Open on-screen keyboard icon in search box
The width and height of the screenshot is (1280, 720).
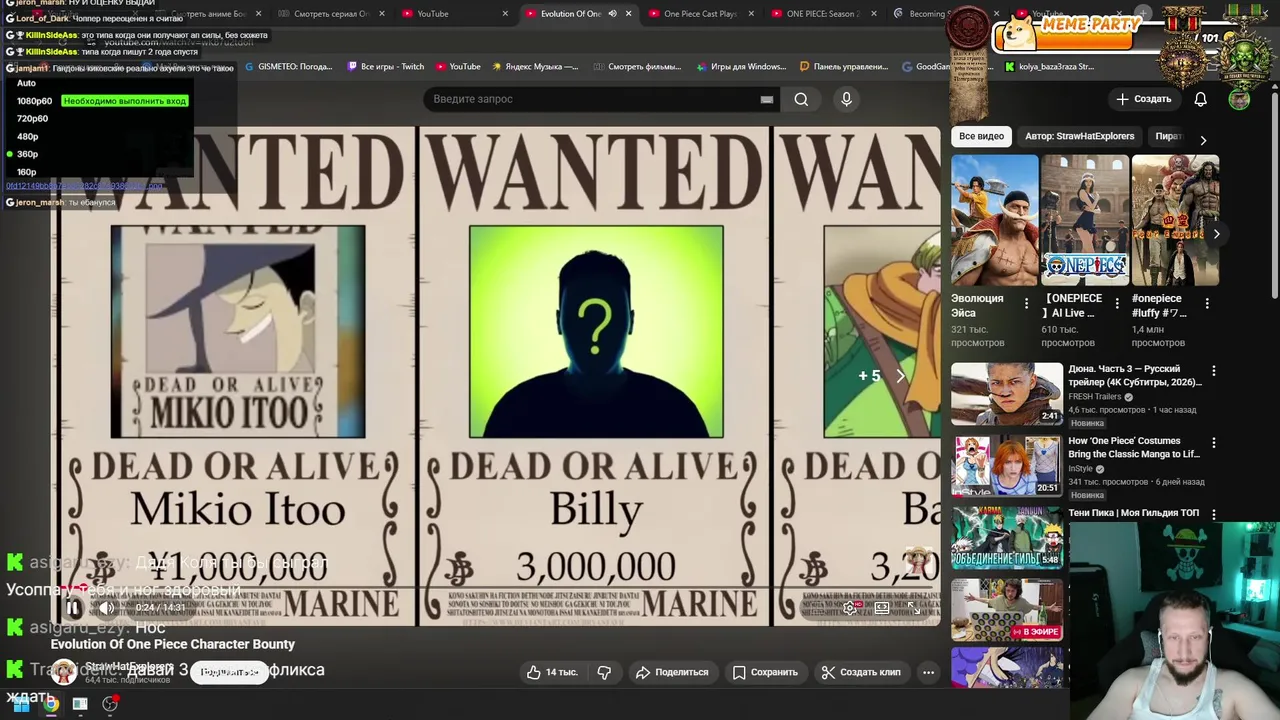tap(767, 99)
